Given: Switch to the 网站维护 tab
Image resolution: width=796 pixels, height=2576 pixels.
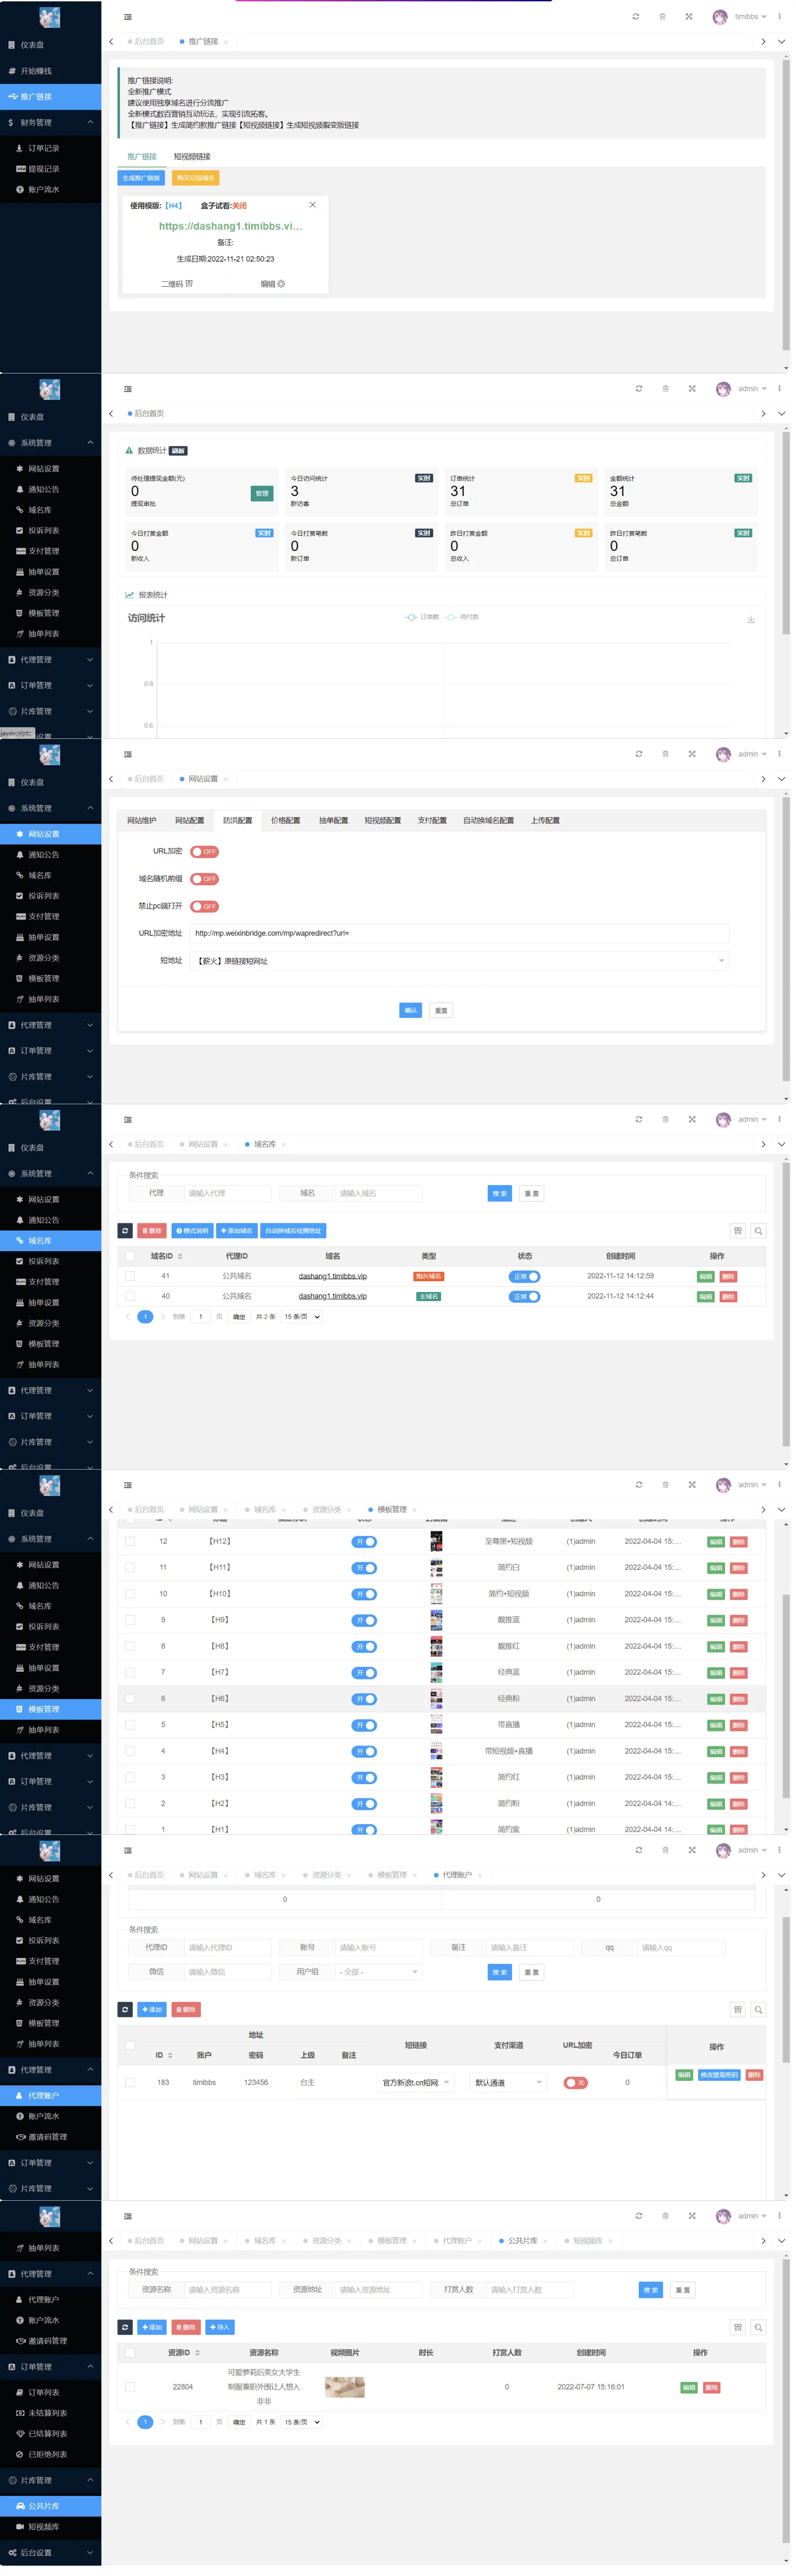Looking at the screenshot, I should (141, 821).
